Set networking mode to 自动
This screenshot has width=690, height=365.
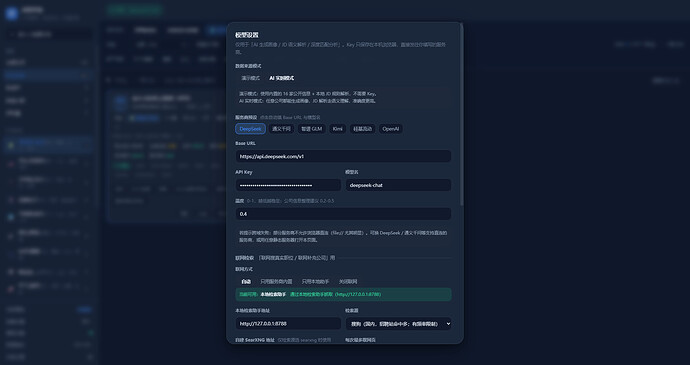246,281
